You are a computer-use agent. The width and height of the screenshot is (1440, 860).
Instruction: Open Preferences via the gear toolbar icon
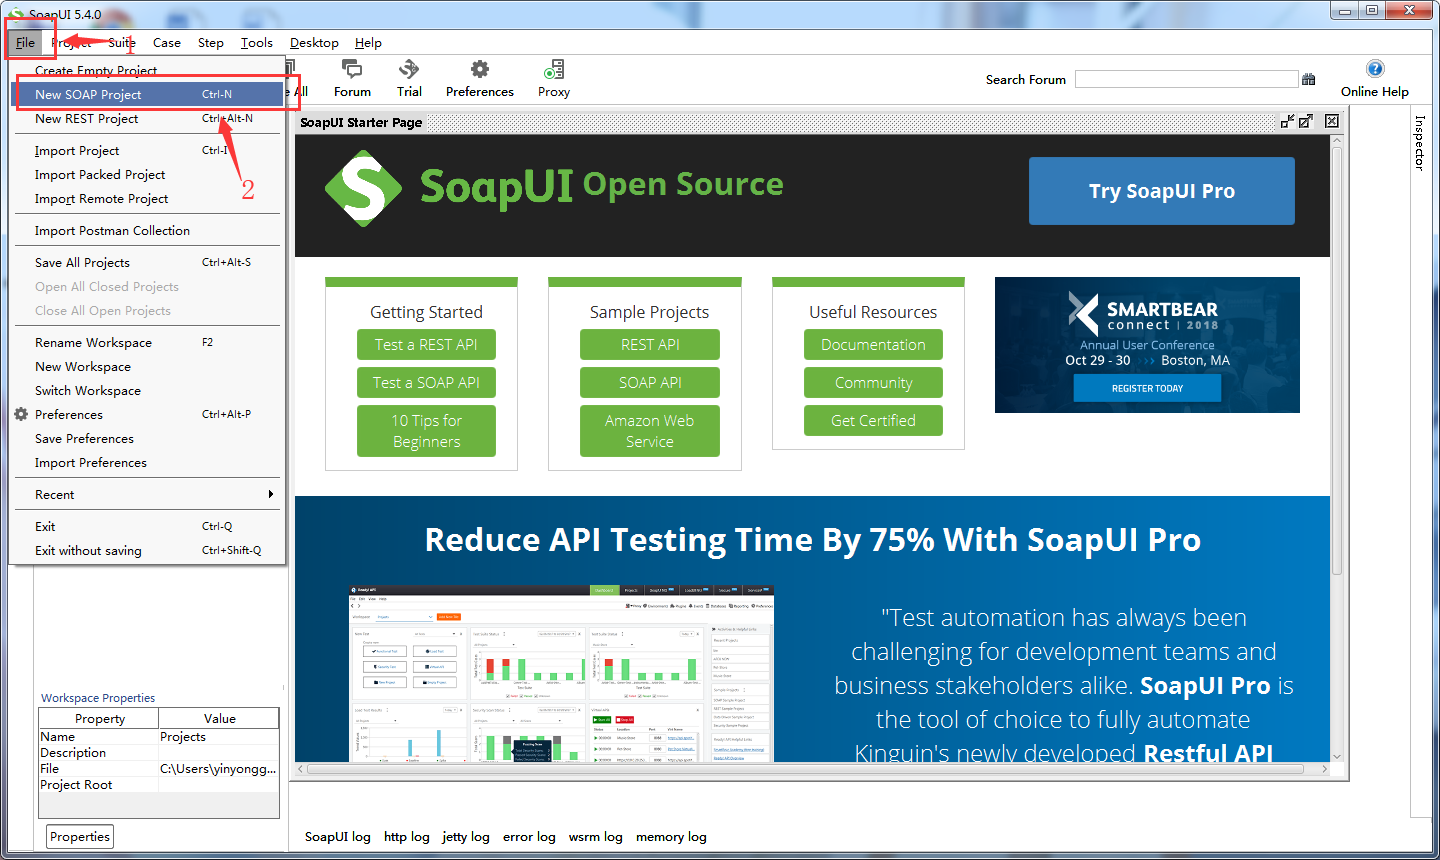point(479,78)
